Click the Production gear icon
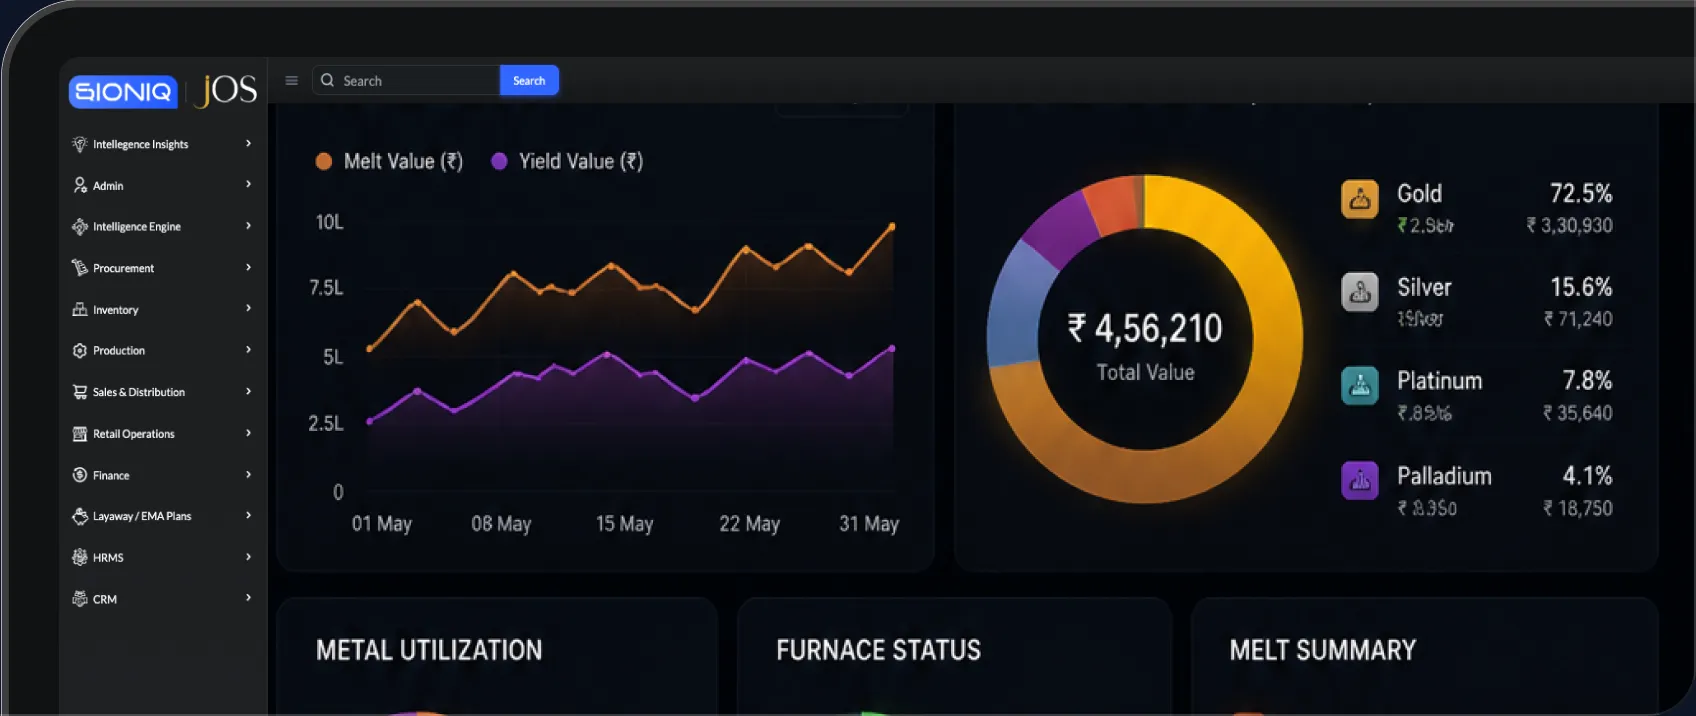This screenshot has height=716, width=1696. (80, 351)
